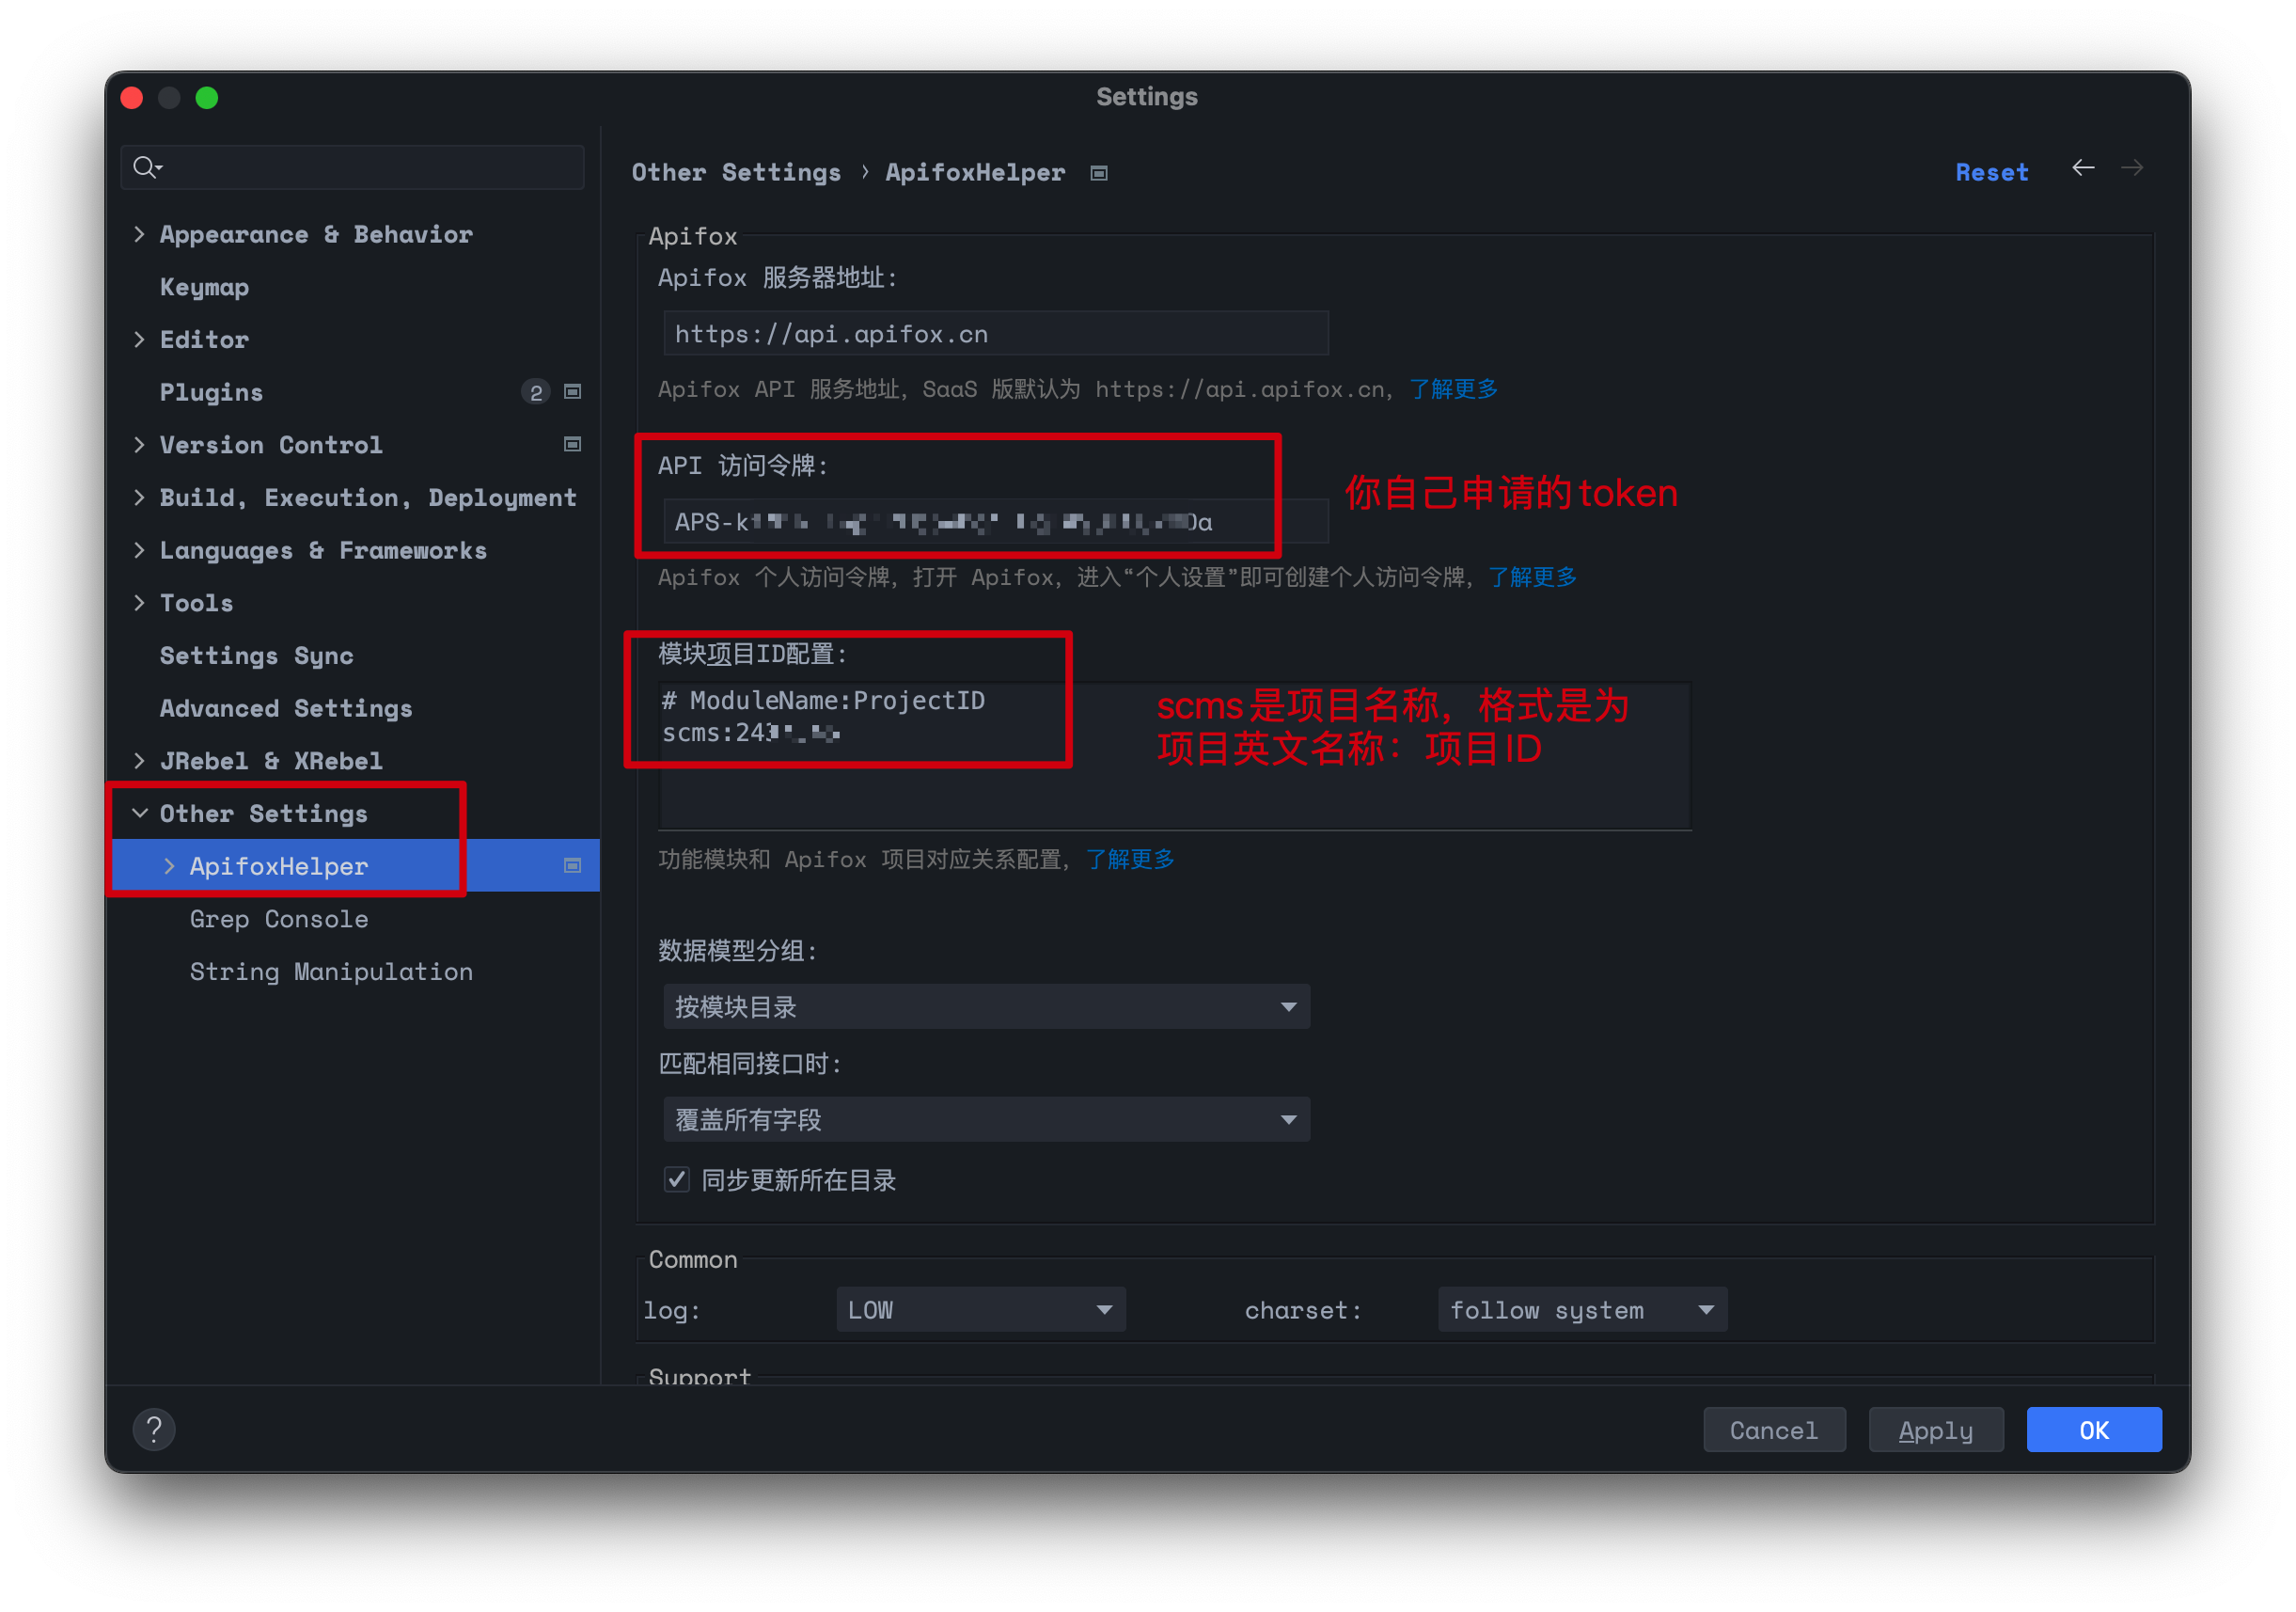Viewport: 2296px width, 1612px height.
Task: Open the 数据模型分组 dropdown
Action: [x=986, y=1006]
